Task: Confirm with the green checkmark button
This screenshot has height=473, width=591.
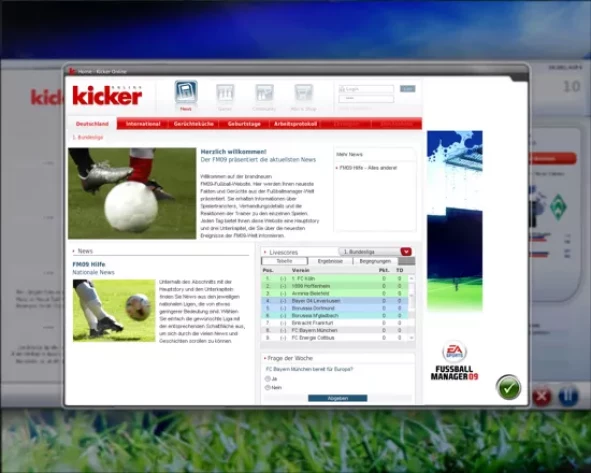Action: point(508,387)
